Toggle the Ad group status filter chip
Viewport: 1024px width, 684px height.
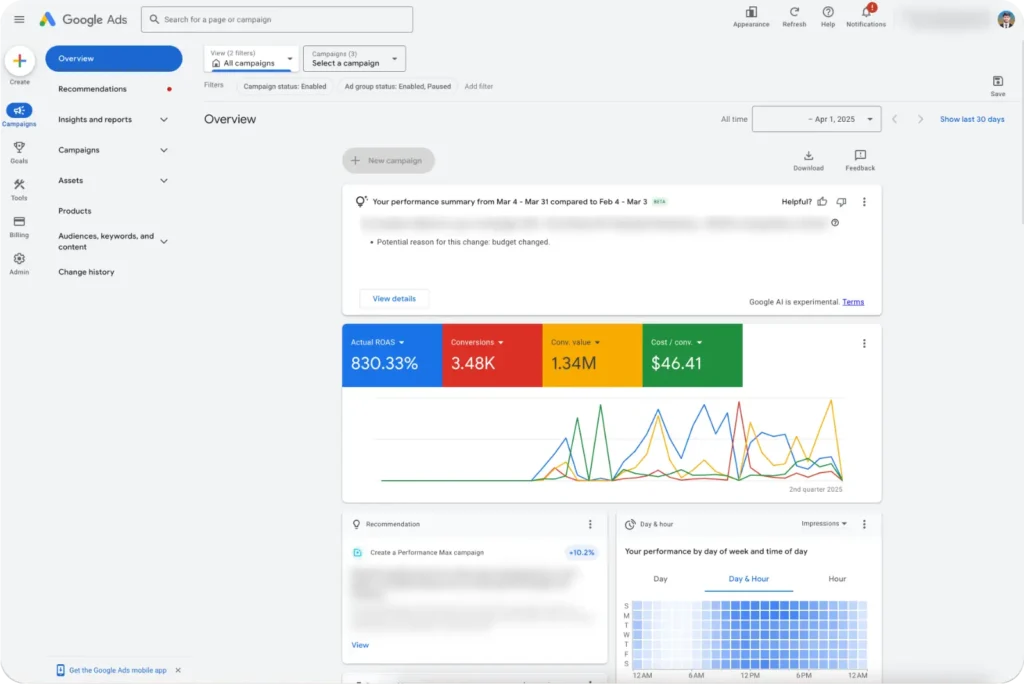[x=397, y=87]
